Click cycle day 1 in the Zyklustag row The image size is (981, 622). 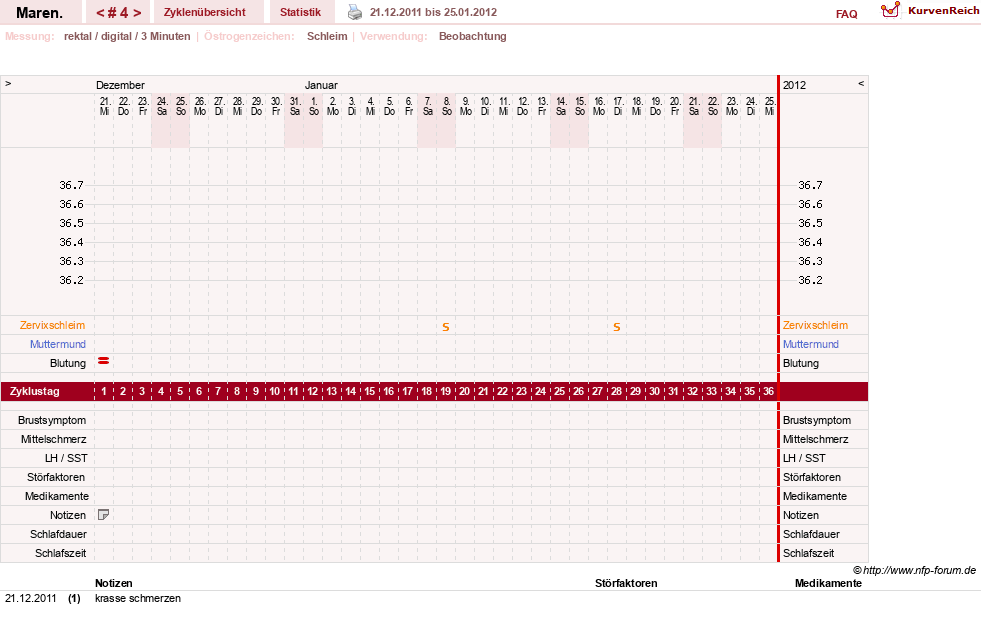tap(104, 391)
